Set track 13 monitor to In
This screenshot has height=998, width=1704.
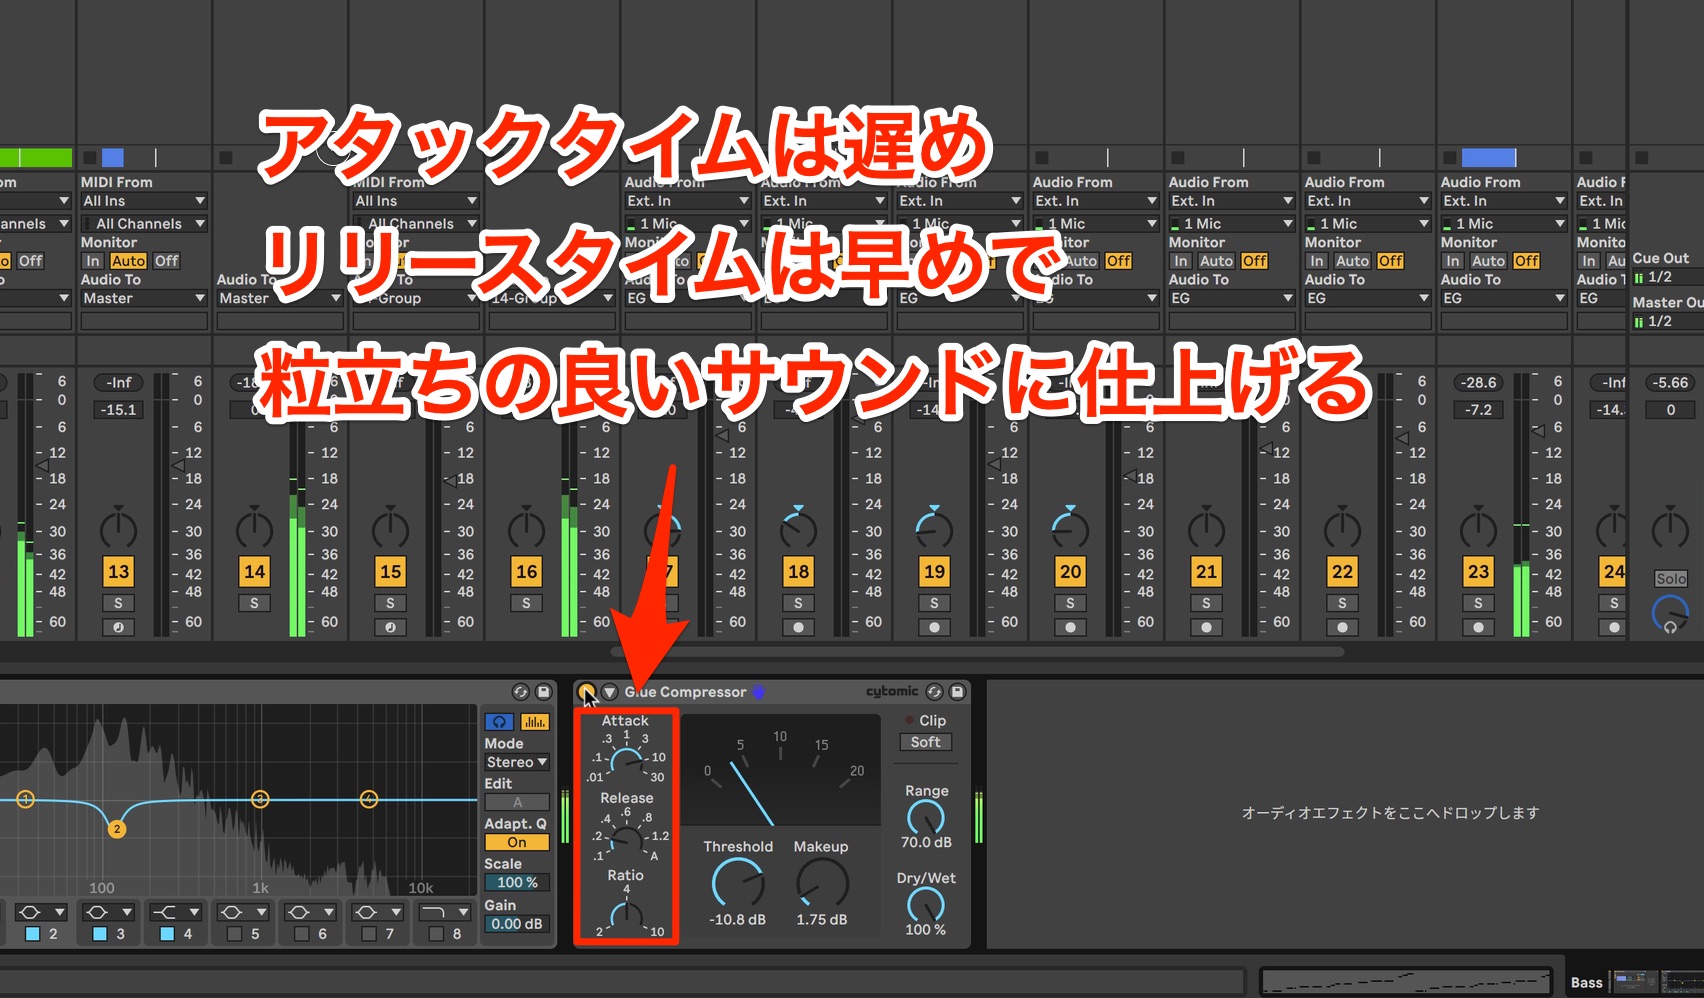click(x=93, y=261)
